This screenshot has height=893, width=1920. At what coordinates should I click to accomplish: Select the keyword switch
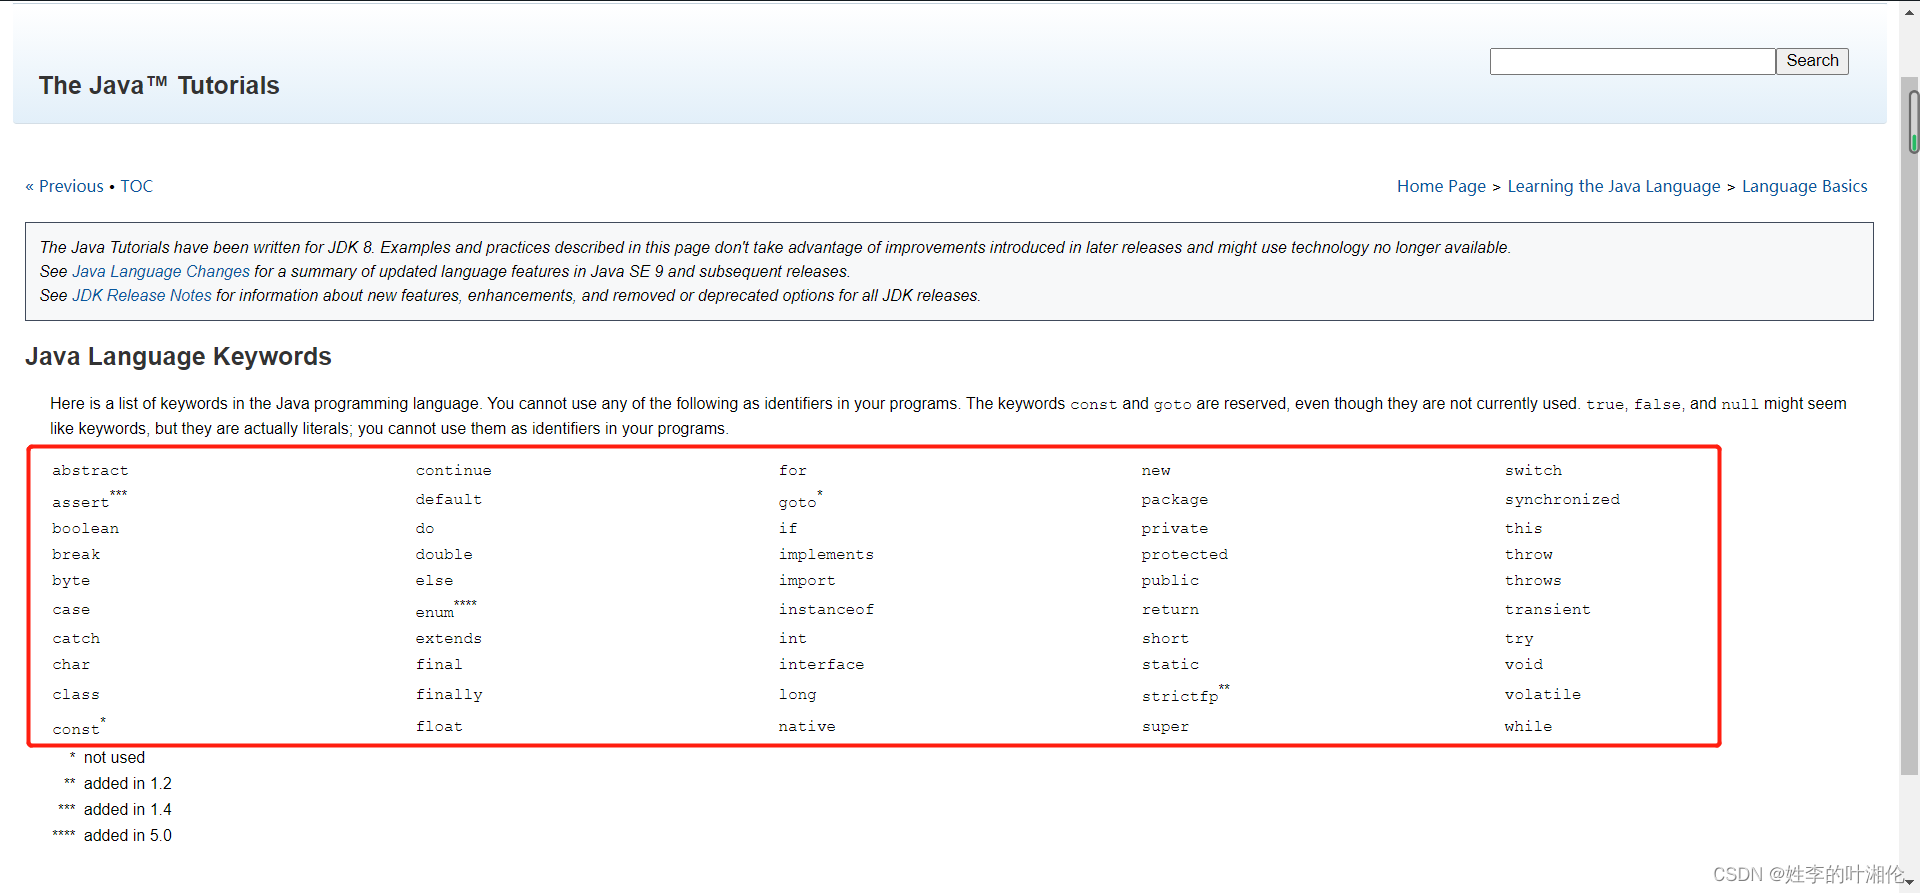(x=1533, y=470)
